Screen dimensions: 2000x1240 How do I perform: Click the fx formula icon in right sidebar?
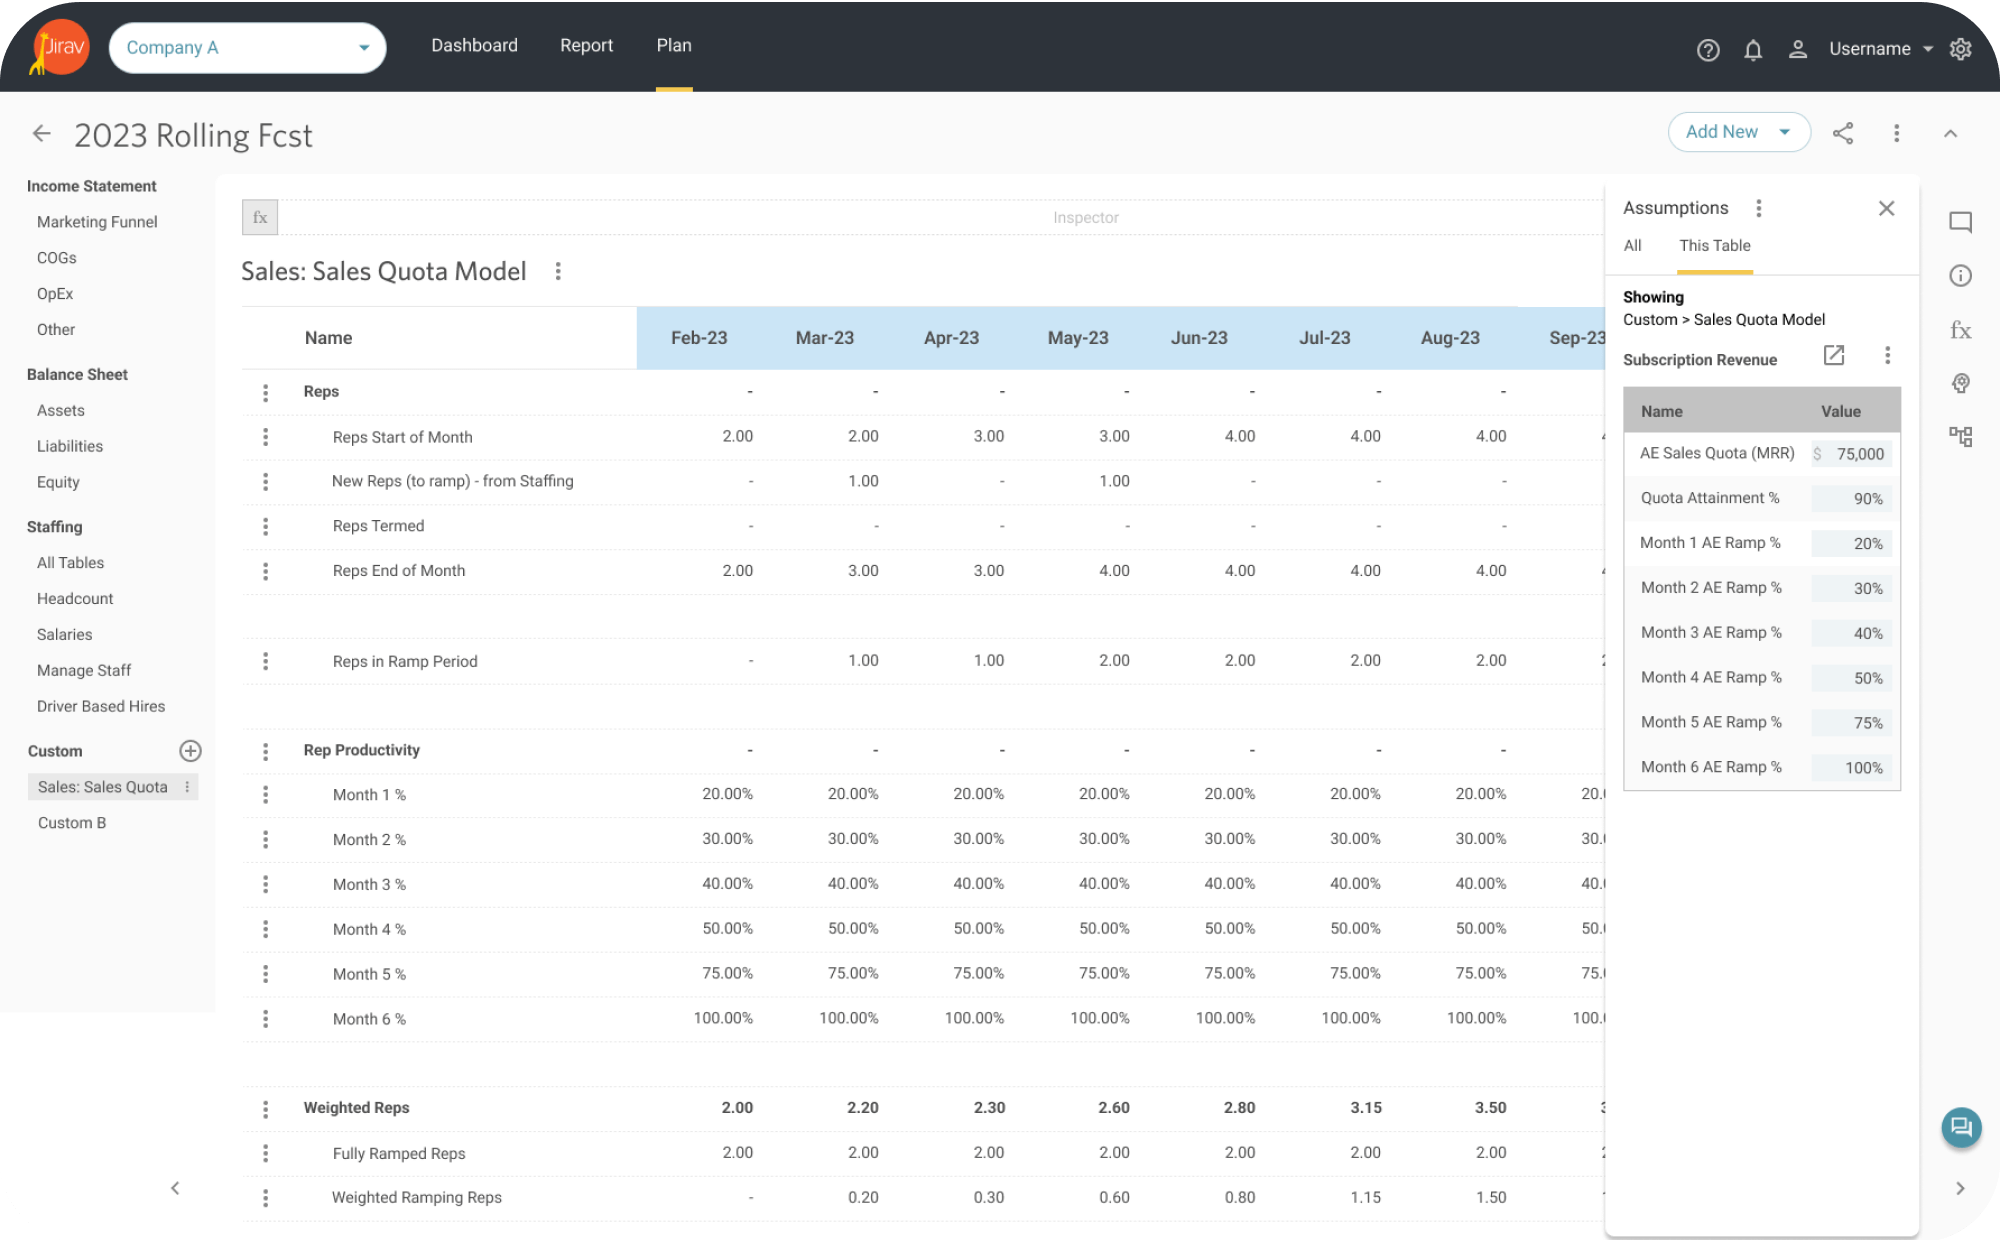[x=1960, y=330]
